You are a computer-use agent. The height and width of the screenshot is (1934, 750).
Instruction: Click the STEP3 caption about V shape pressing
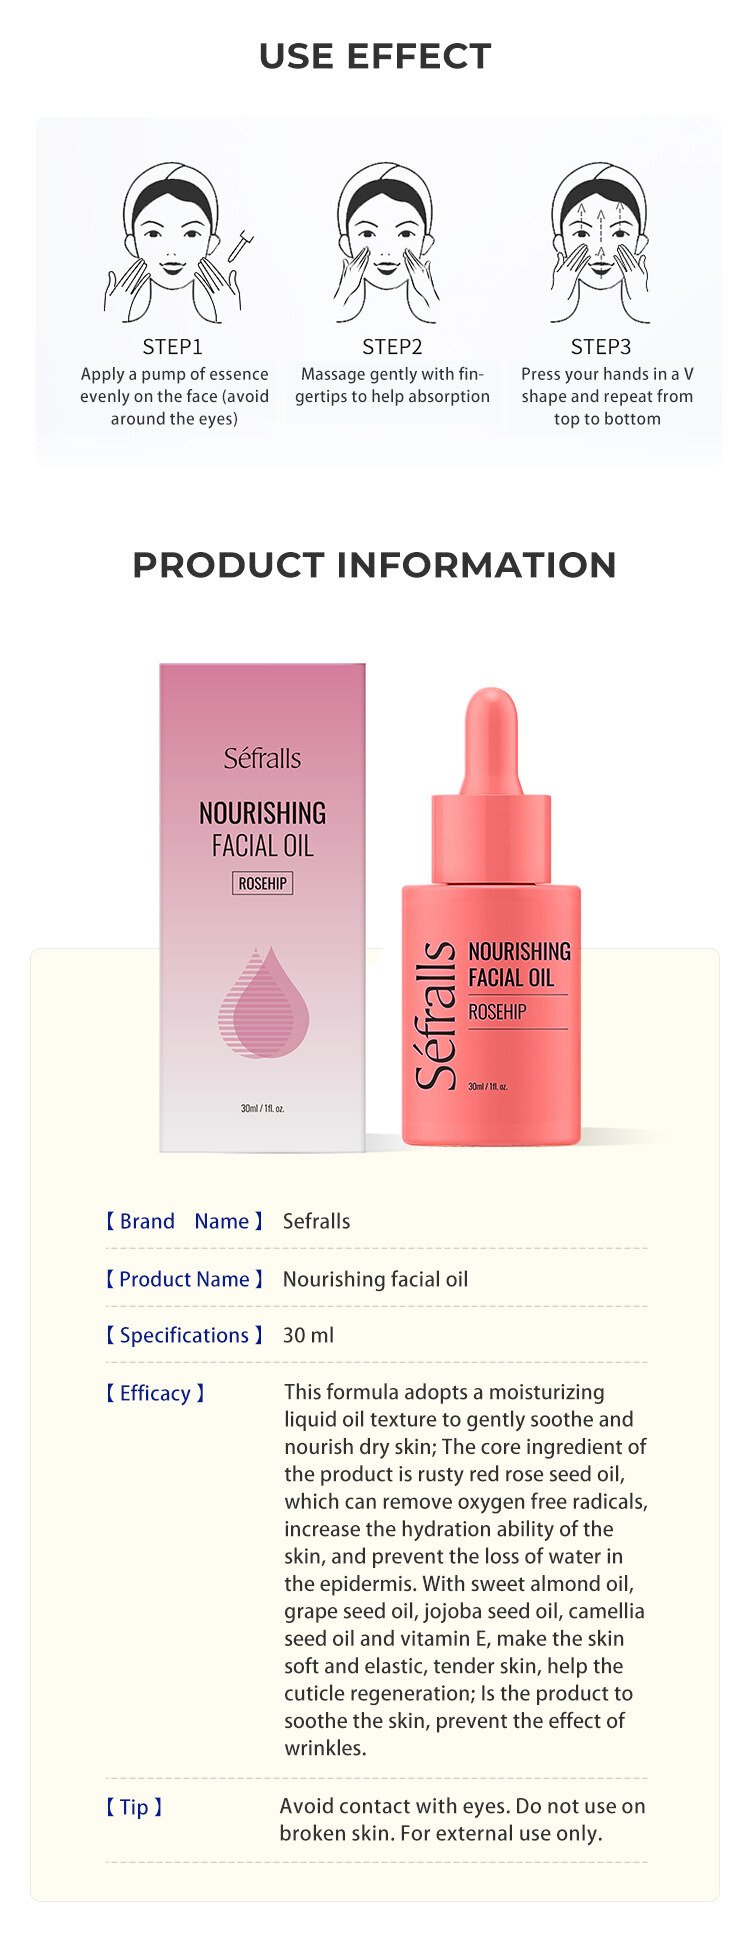point(607,396)
